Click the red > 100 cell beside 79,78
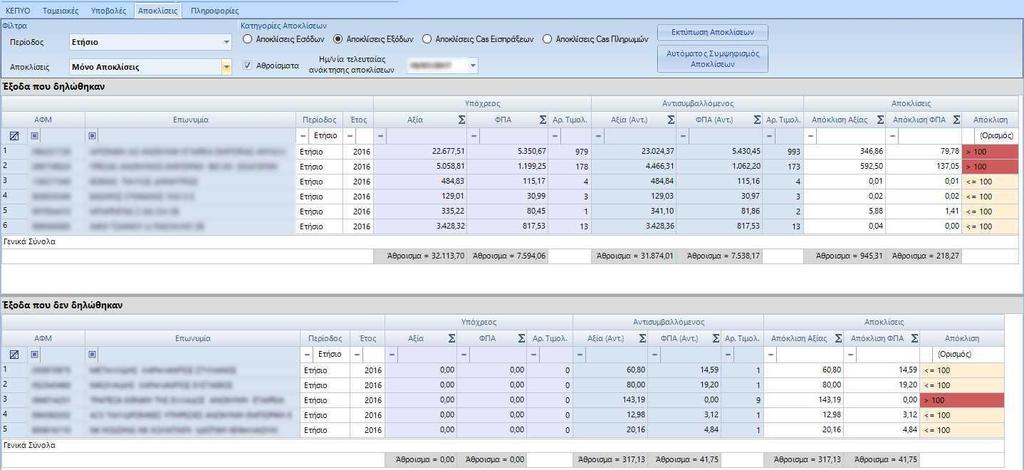The width and height of the screenshot is (1024, 470). click(991, 151)
